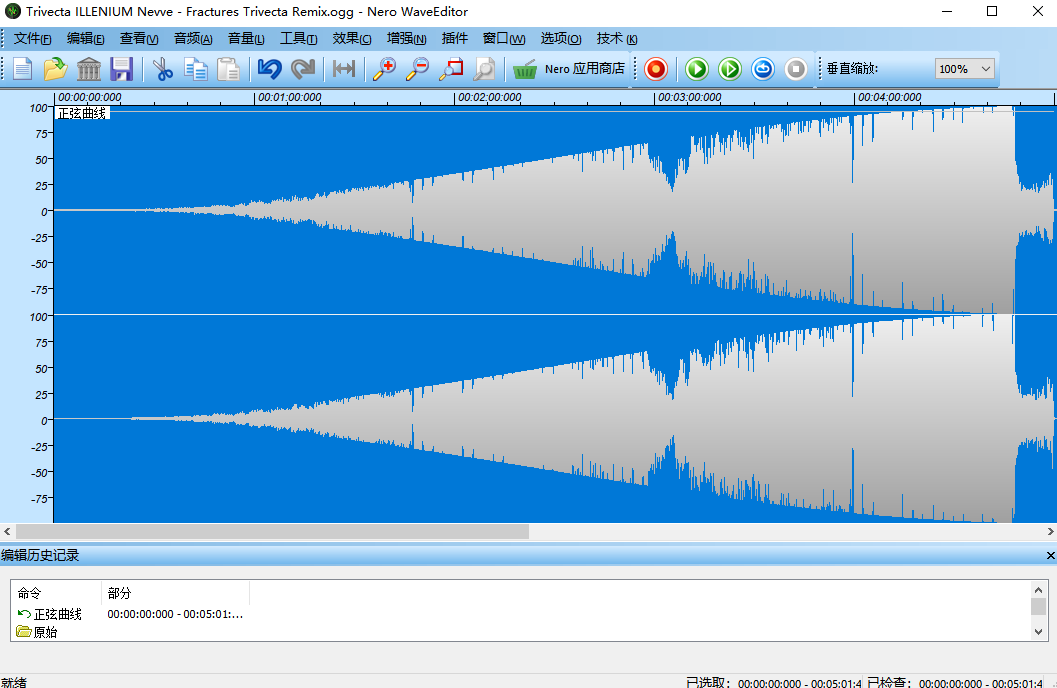Start recording with the red record button
Viewport: 1057px width, 688px height.
(656, 69)
